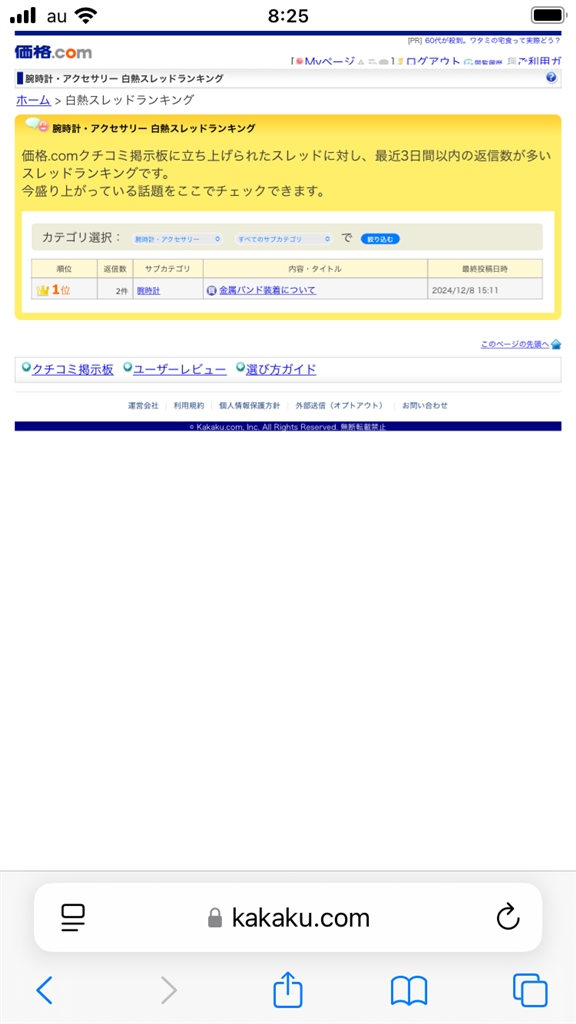The height and width of the screenshot is (1024, 576).
Task: Reload the kakaku.com page
Action: click(x=508, y=918)
